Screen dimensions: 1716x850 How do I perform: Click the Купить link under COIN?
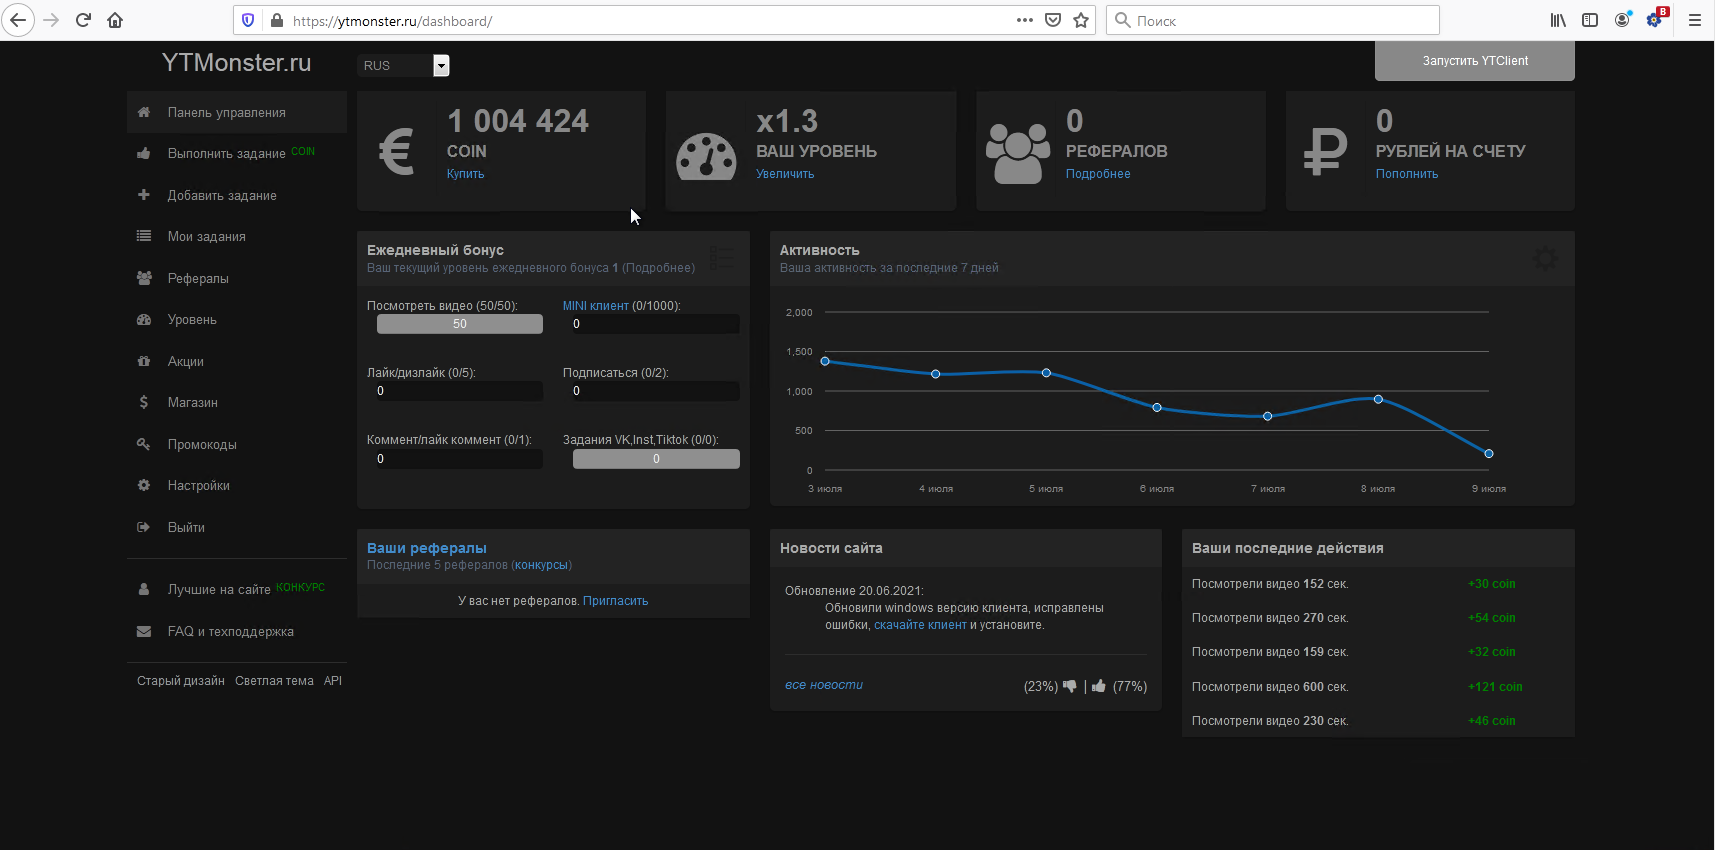click(465, 174)
